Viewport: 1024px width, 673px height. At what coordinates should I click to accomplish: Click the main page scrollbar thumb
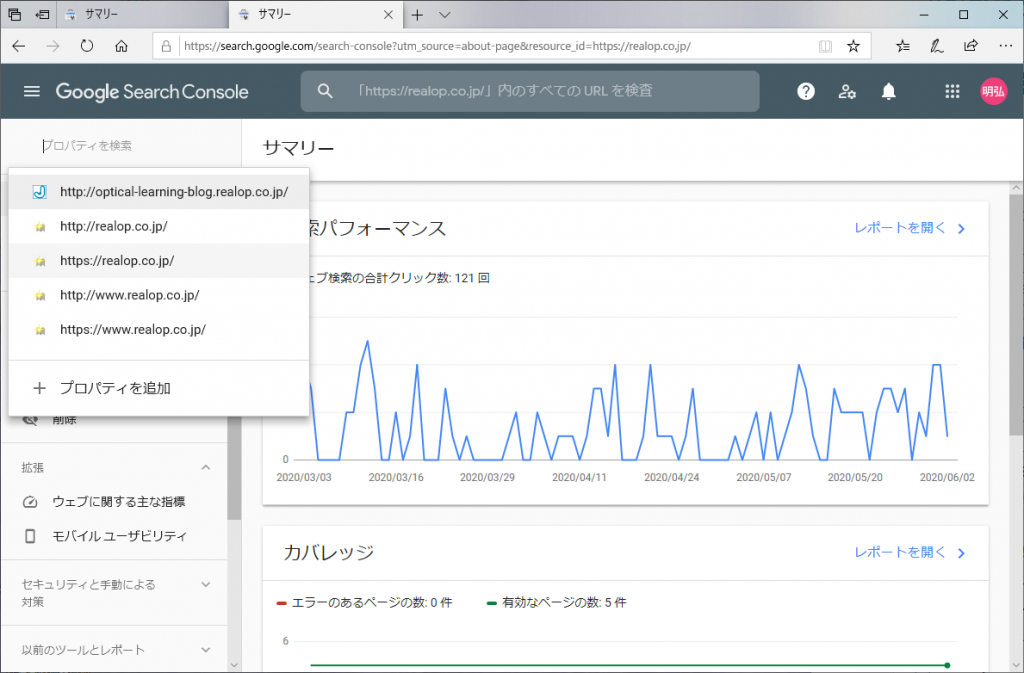(1016, 315)
